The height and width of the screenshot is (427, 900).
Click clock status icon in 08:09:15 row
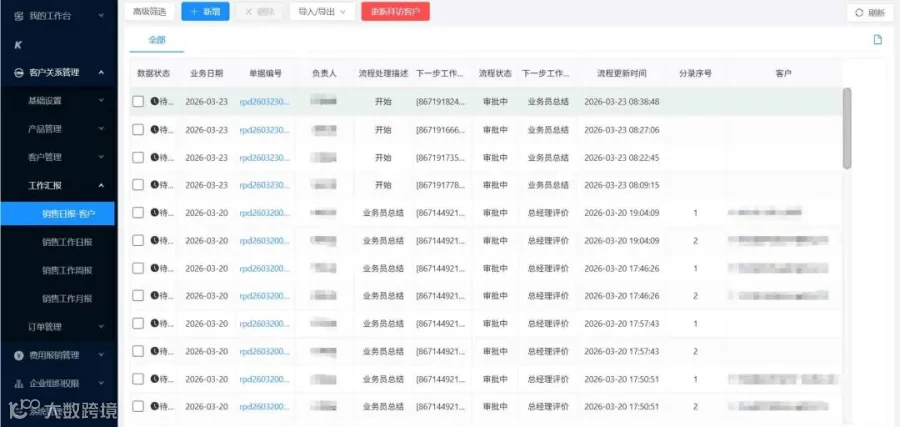pos(154,184)
